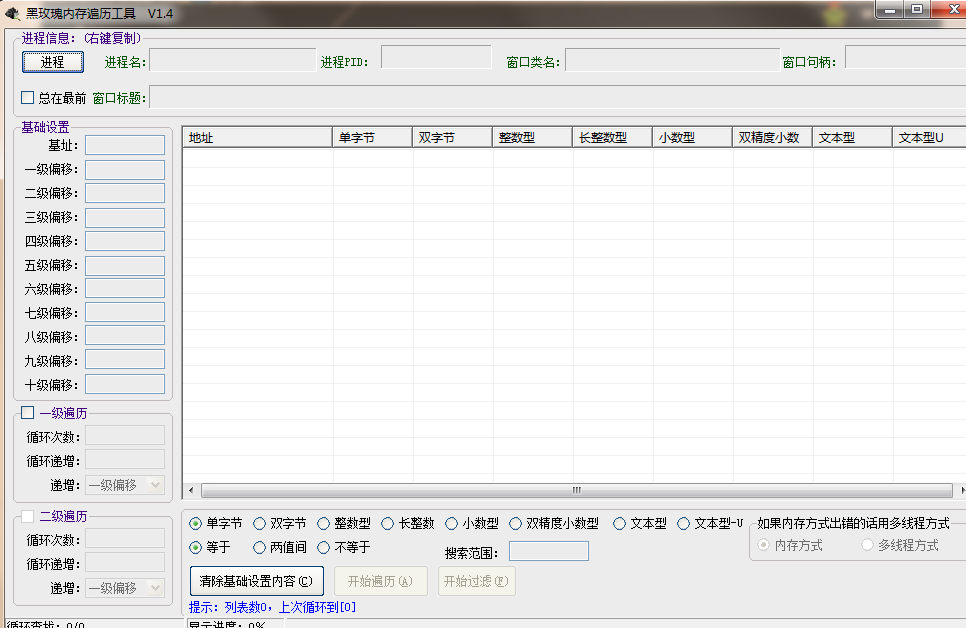Sort by the 地址 column header
The height and width of the screenshot is (628, 966).
[258, 137]
